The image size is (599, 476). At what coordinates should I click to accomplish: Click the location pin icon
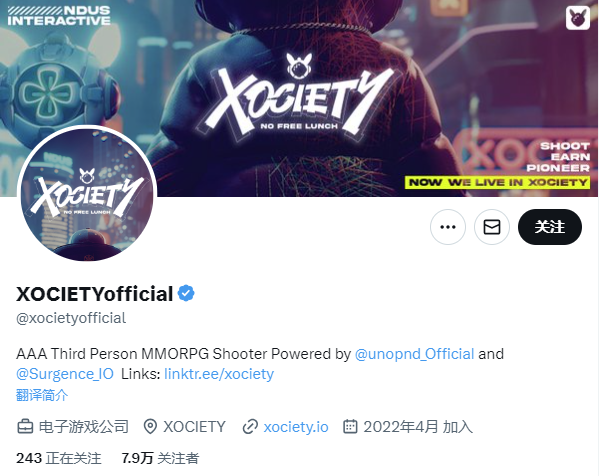pos(150,426)
